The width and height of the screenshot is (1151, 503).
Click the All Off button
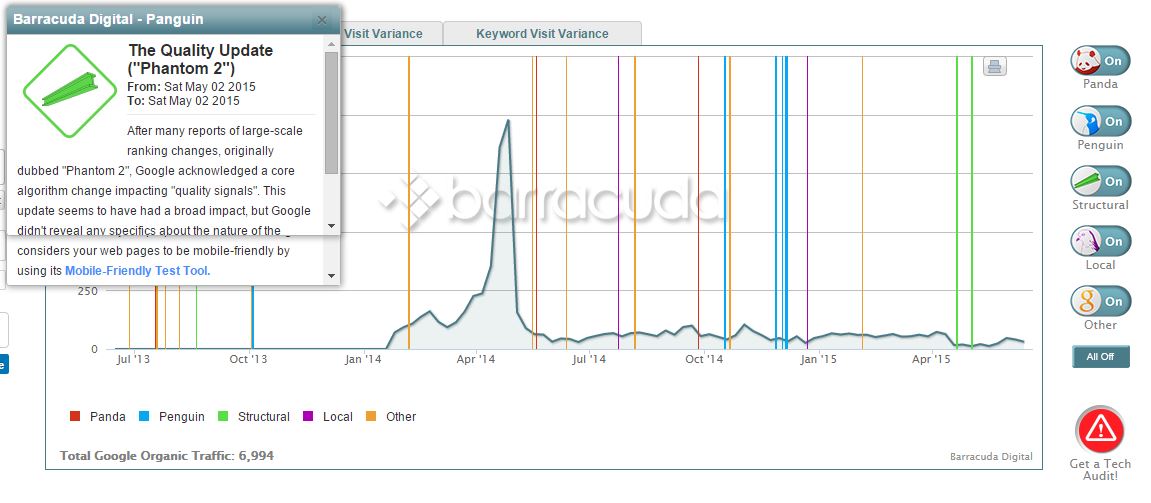(x=1100, y=357)
